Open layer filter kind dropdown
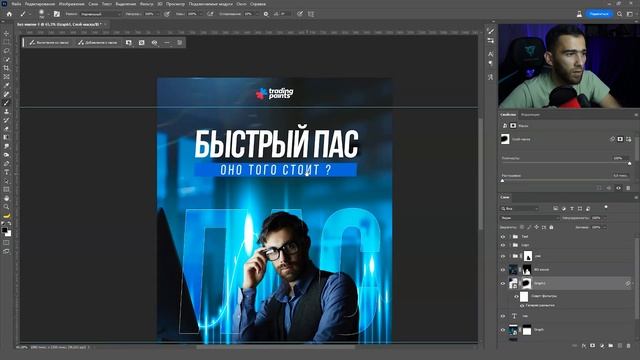 (x=520, y=209)
